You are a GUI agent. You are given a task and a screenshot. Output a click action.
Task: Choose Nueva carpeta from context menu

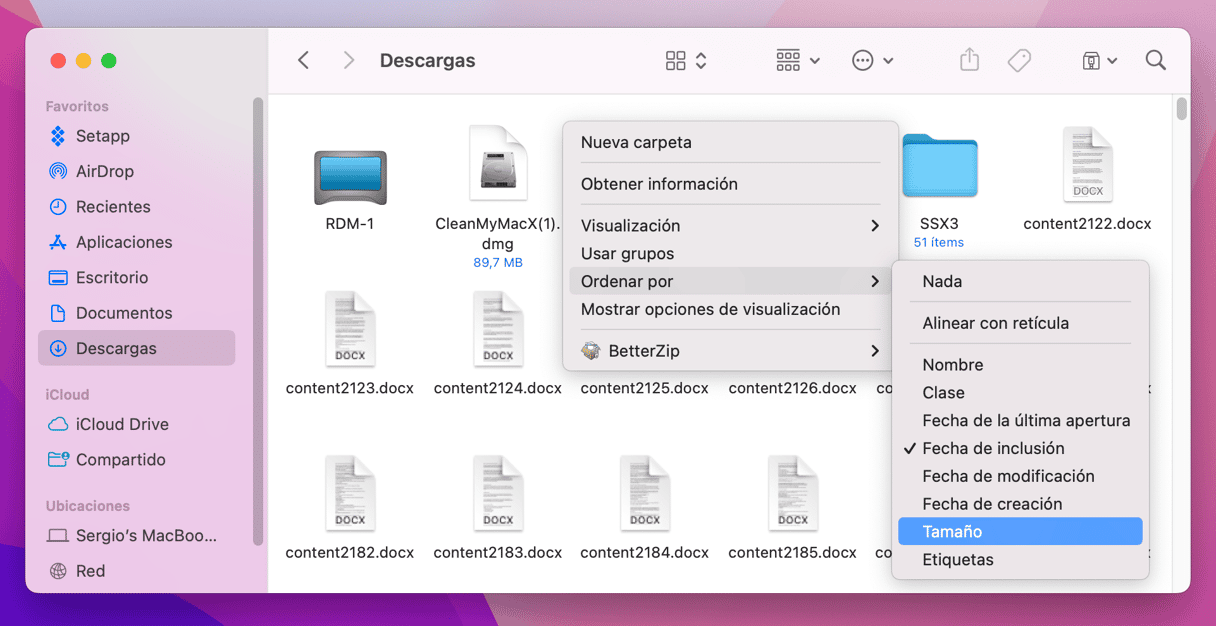[x=636, y=142]
